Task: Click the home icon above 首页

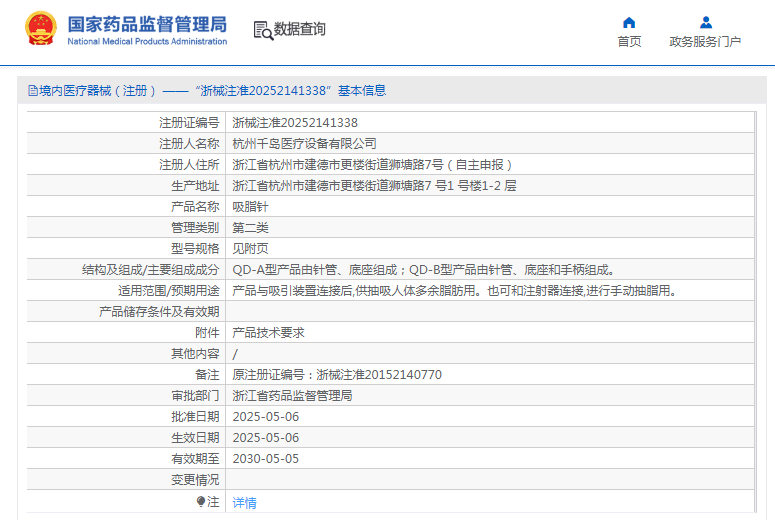Action: tap(629, 22)
